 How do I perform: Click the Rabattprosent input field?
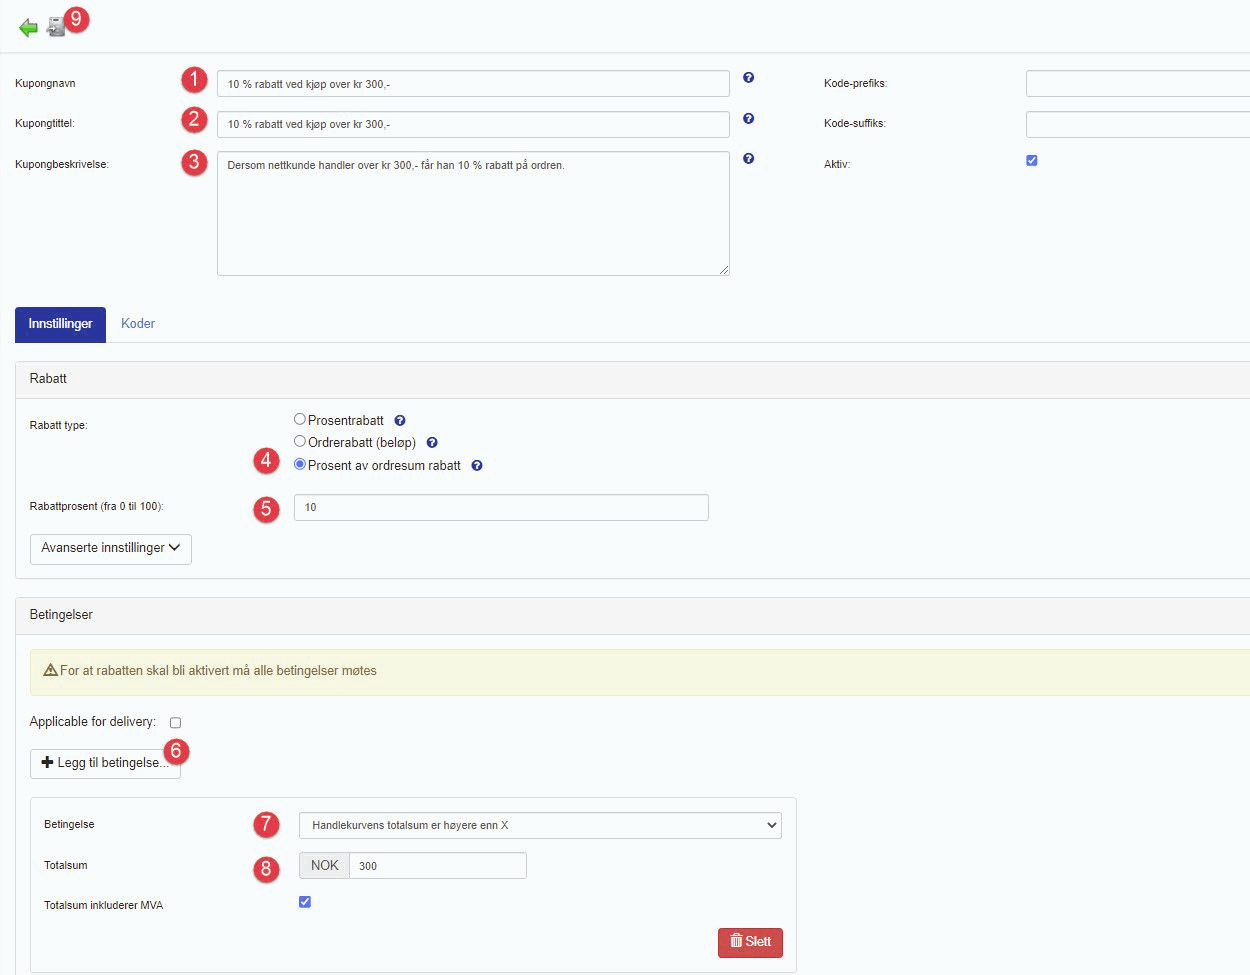point(500,507)
